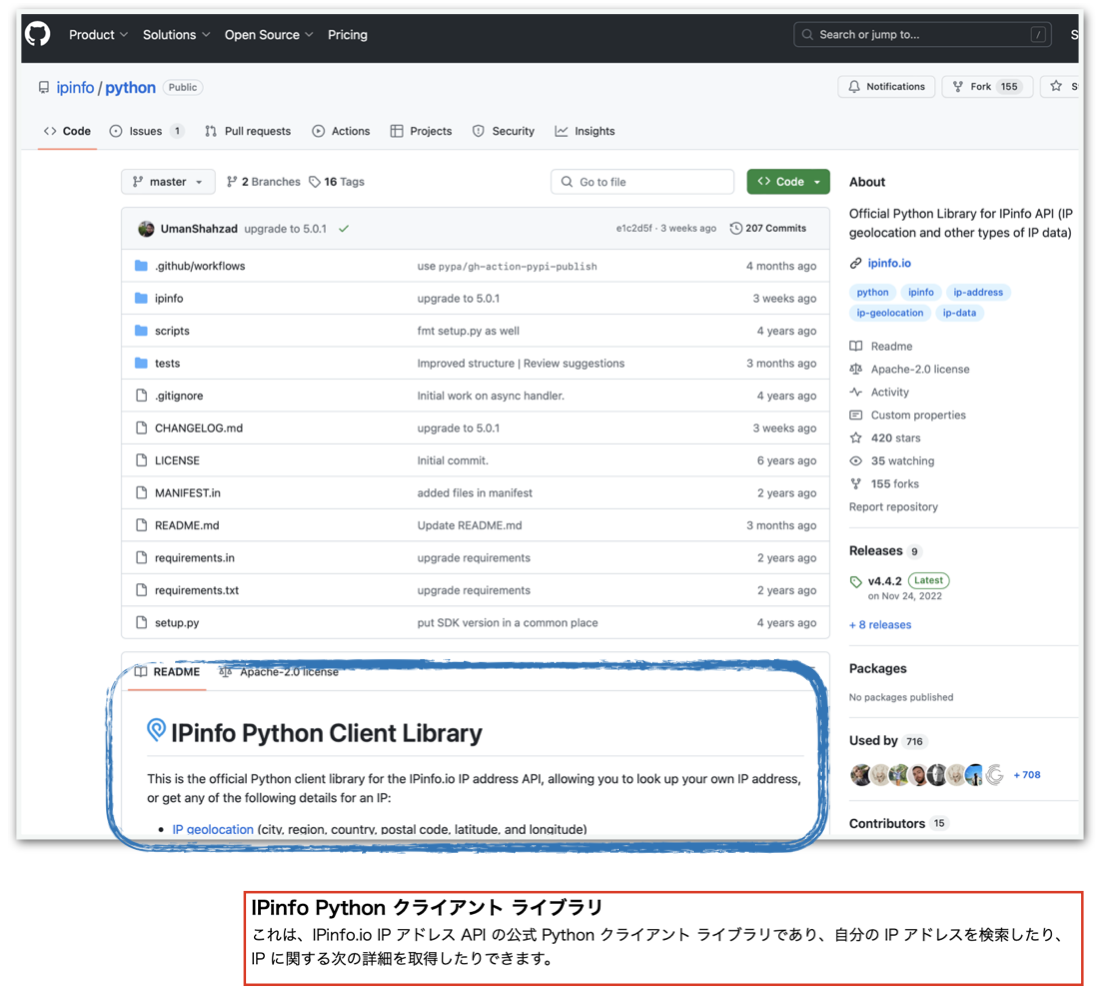This screenshot has width=1120, height=1002.
Task: Click the green commit check mark
Action: point(346,228)
